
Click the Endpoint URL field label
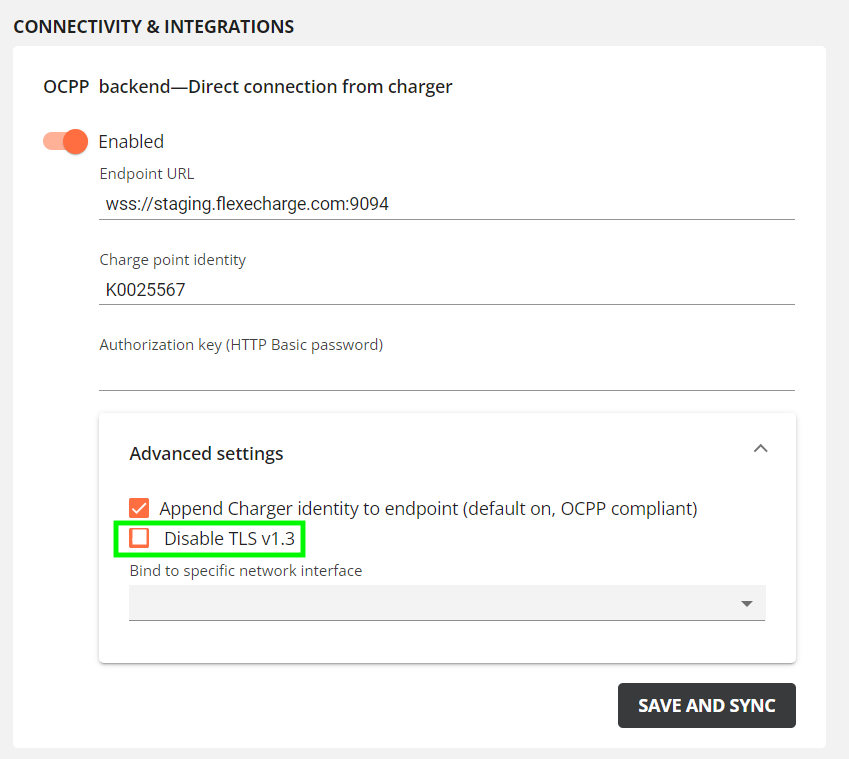pos(147,174)
